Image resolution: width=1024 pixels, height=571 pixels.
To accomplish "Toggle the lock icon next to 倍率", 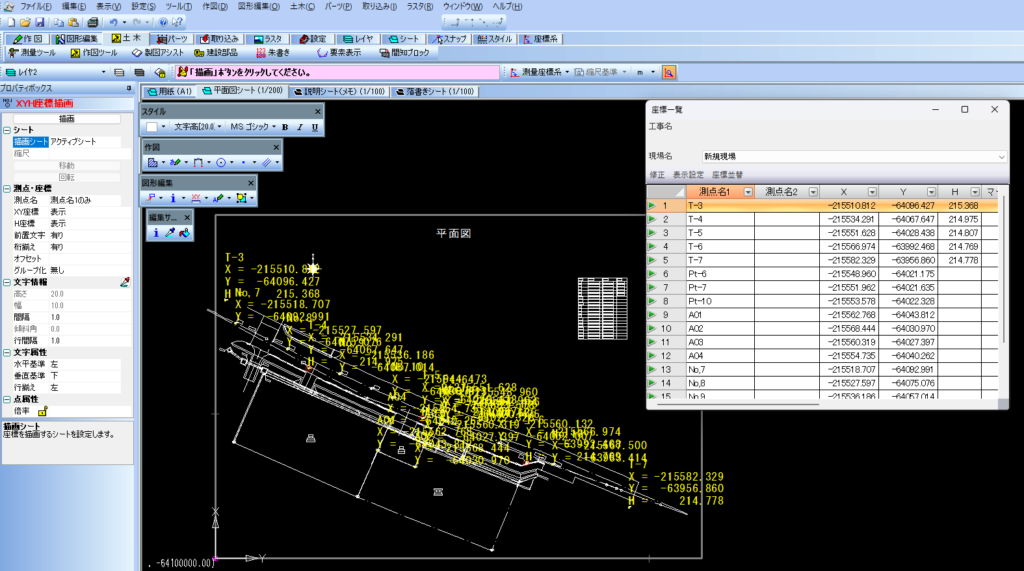I will click(42, 410).
